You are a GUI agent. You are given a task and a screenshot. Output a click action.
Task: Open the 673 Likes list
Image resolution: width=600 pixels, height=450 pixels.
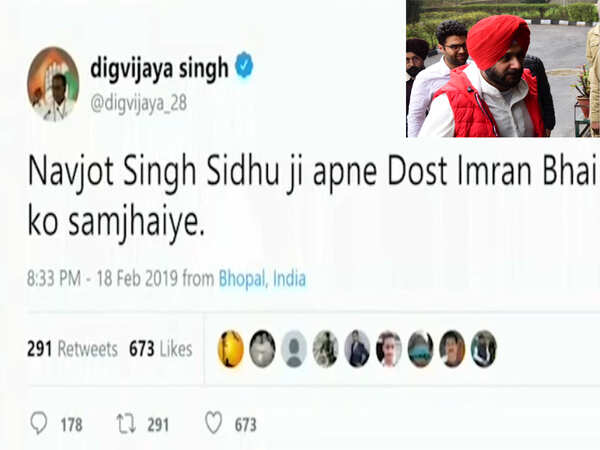161,349
